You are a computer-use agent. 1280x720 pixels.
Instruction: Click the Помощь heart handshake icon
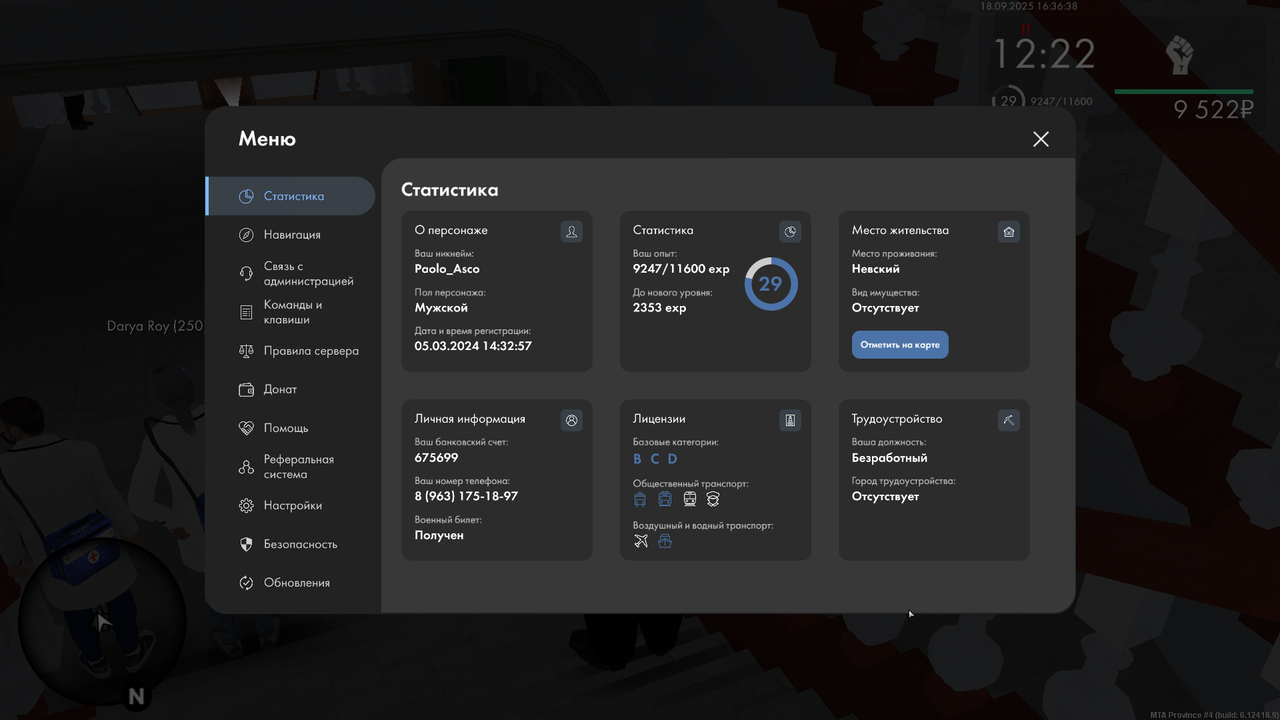pos(246,428)
